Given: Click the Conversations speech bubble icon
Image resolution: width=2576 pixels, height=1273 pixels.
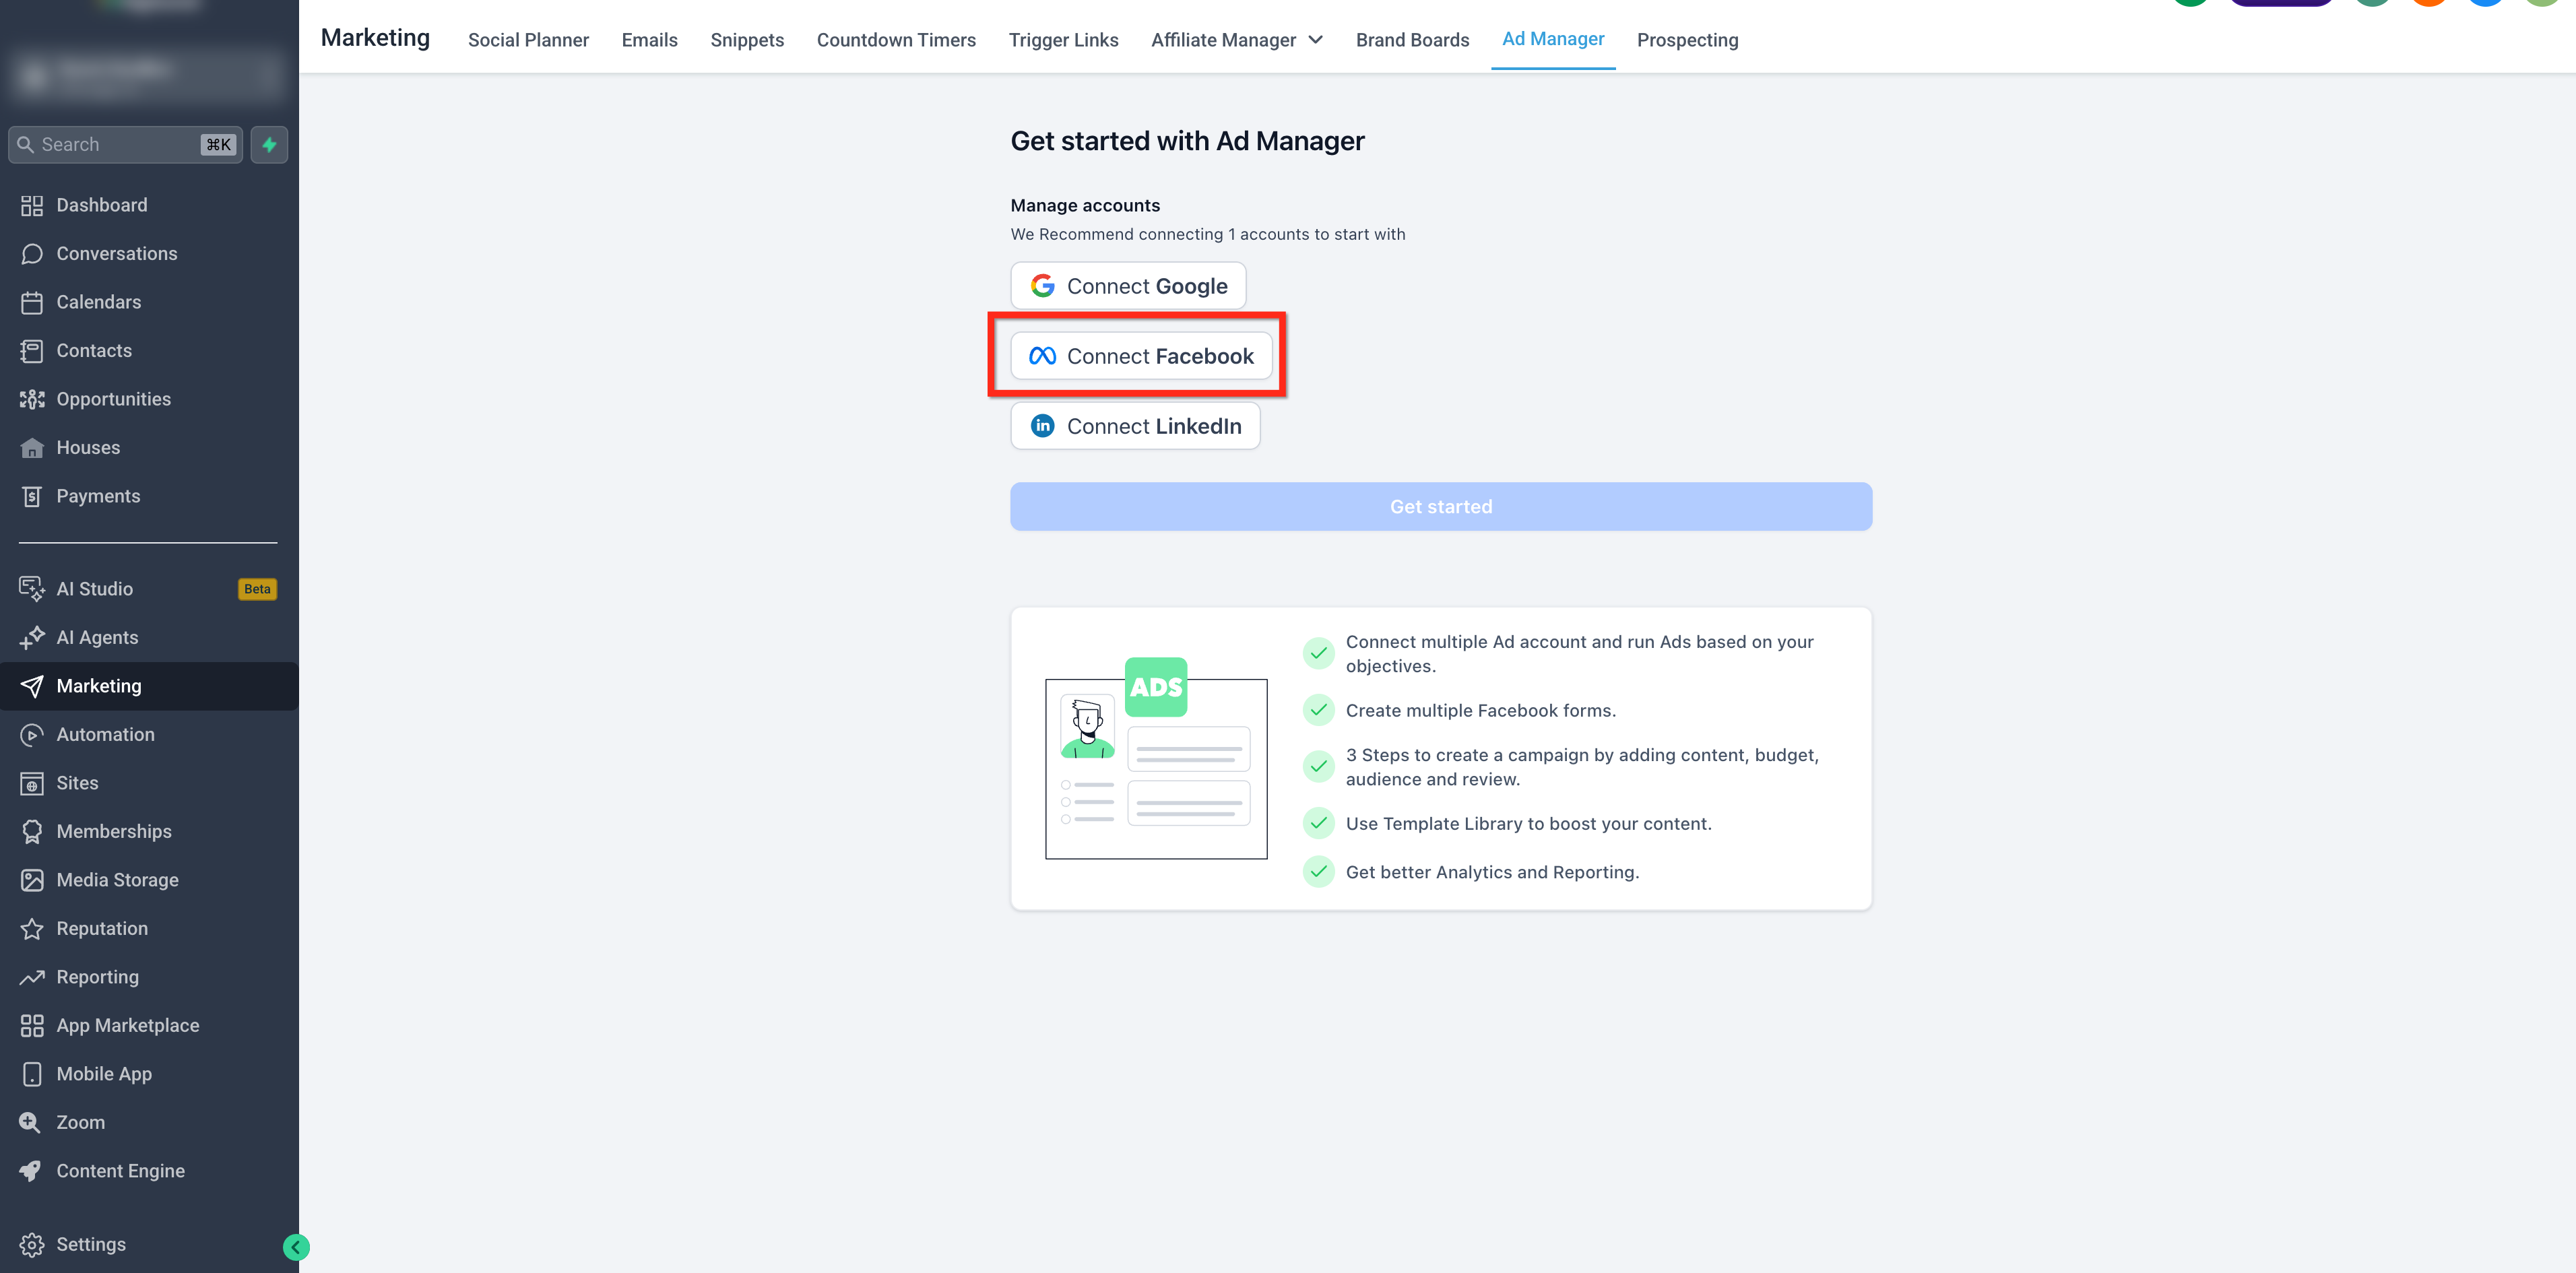Looking at the screenshot, I should (32, 254).
